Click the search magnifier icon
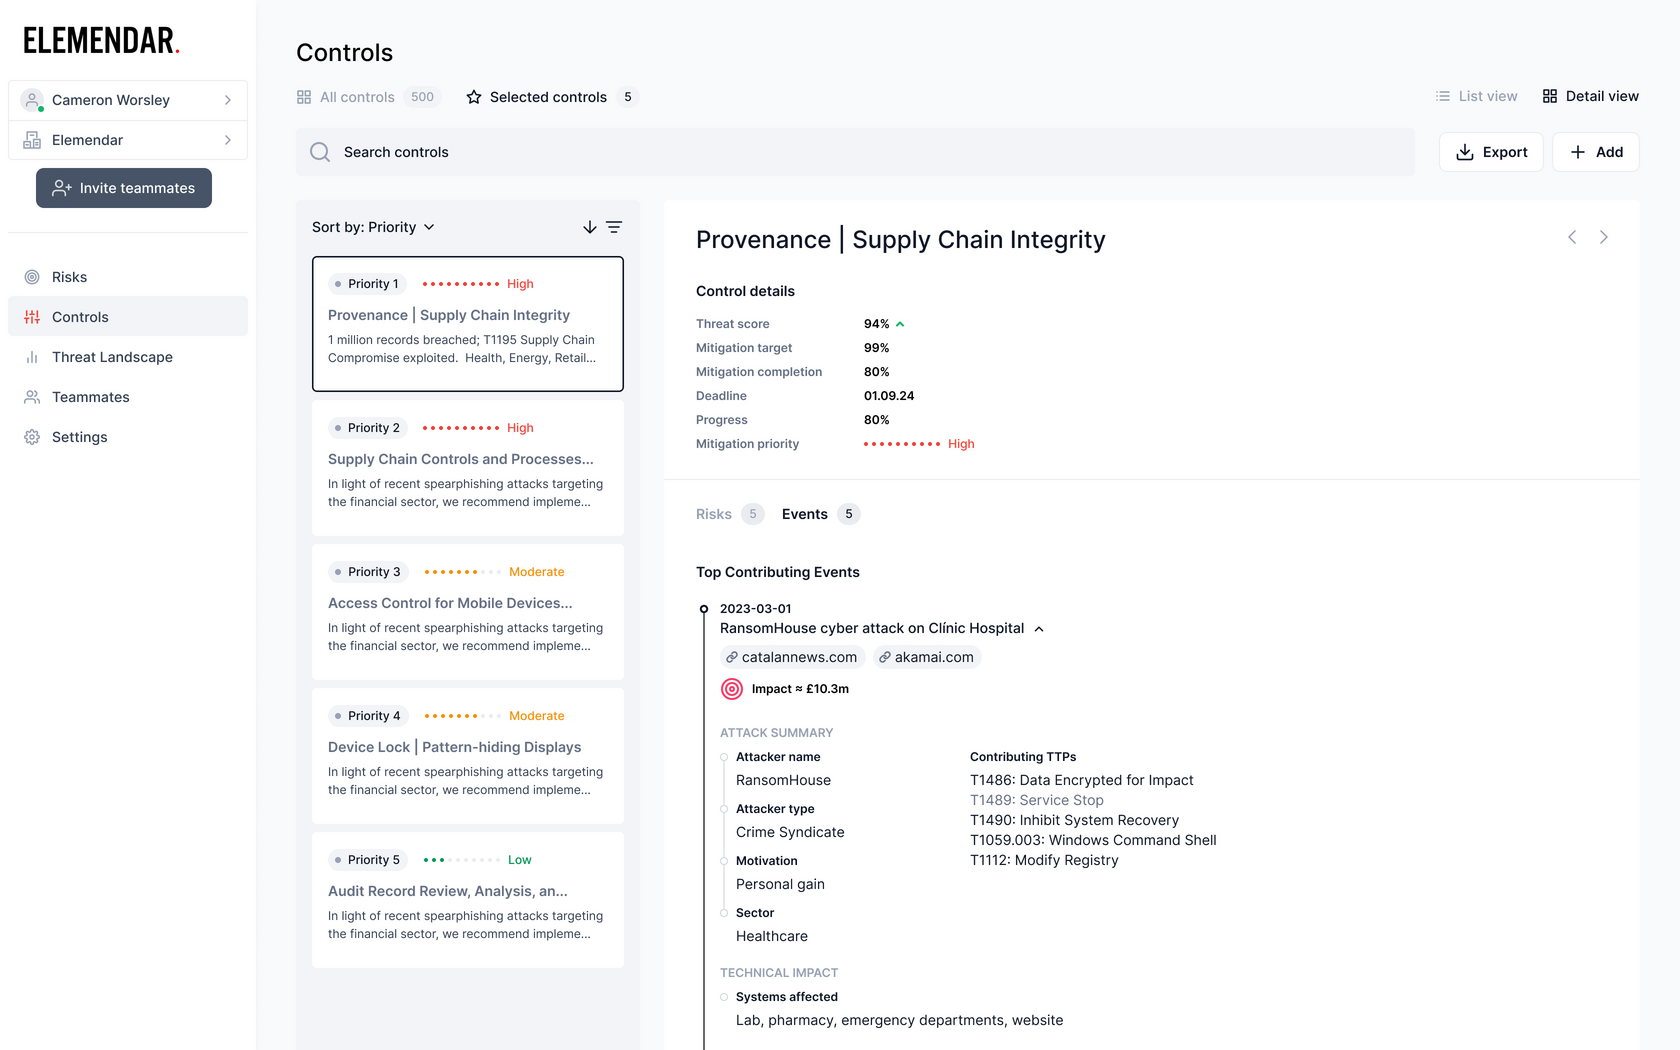Screen dimensions: 1680x1050 (x=320, y=152)
